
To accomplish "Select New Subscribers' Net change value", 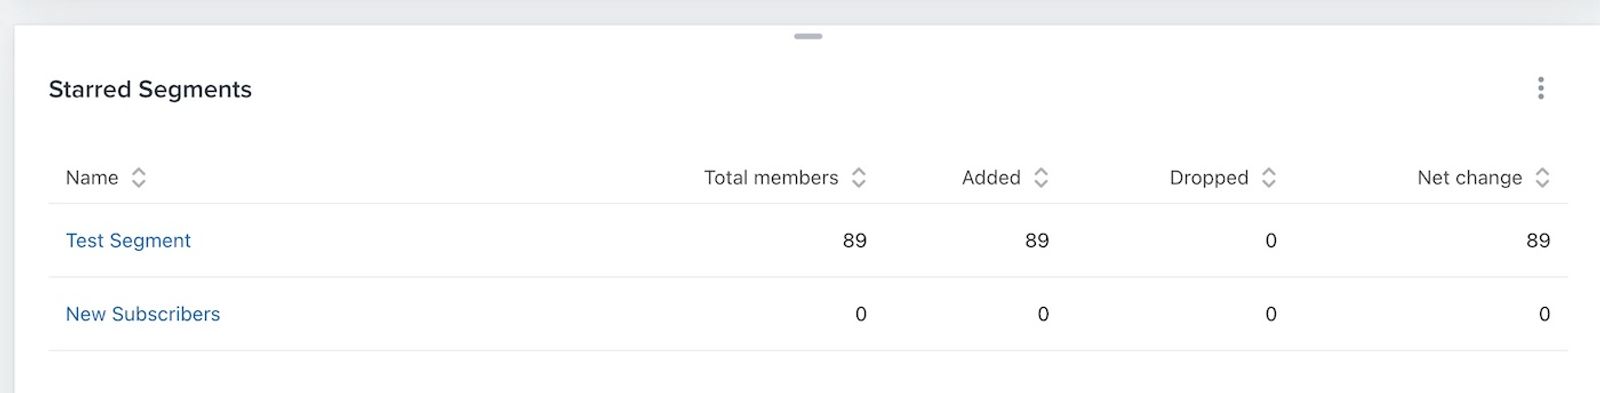I will point(1545,314).
